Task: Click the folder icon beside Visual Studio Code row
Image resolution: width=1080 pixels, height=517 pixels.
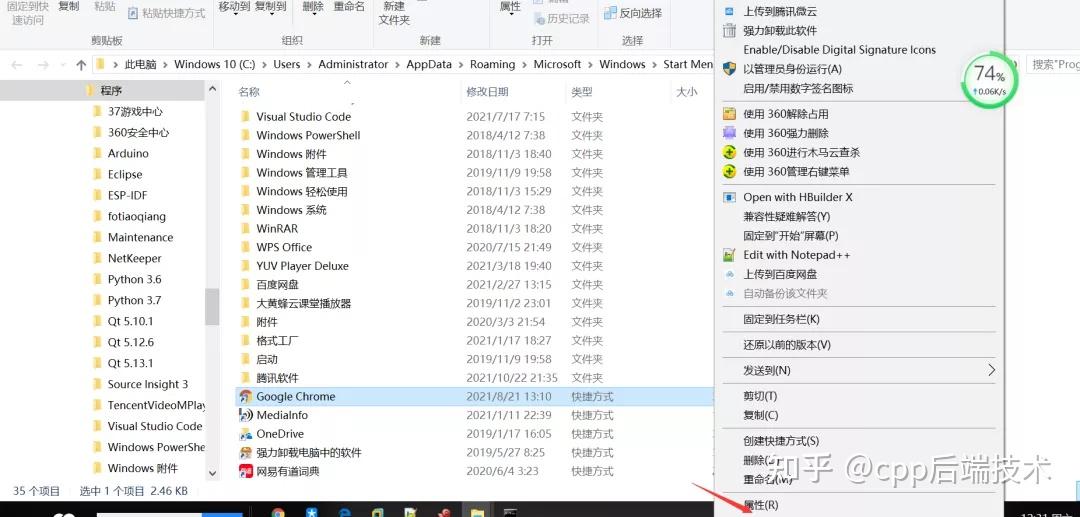Action: (245, 116)
